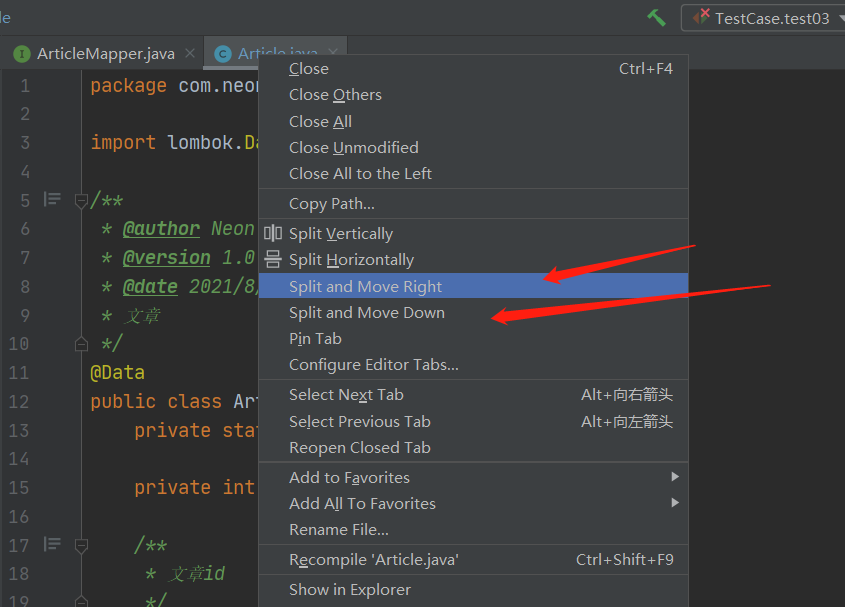Switch to the ArticleMapper.java tab
This screenshot has height=607, width=845.
tap(106, 54)
